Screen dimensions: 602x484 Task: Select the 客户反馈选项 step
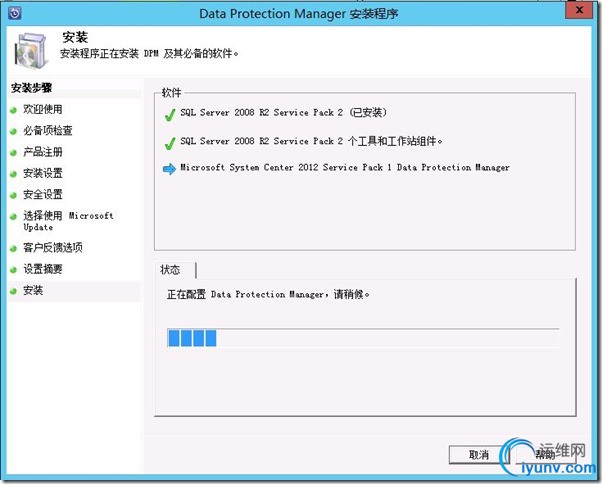[53, 248]
